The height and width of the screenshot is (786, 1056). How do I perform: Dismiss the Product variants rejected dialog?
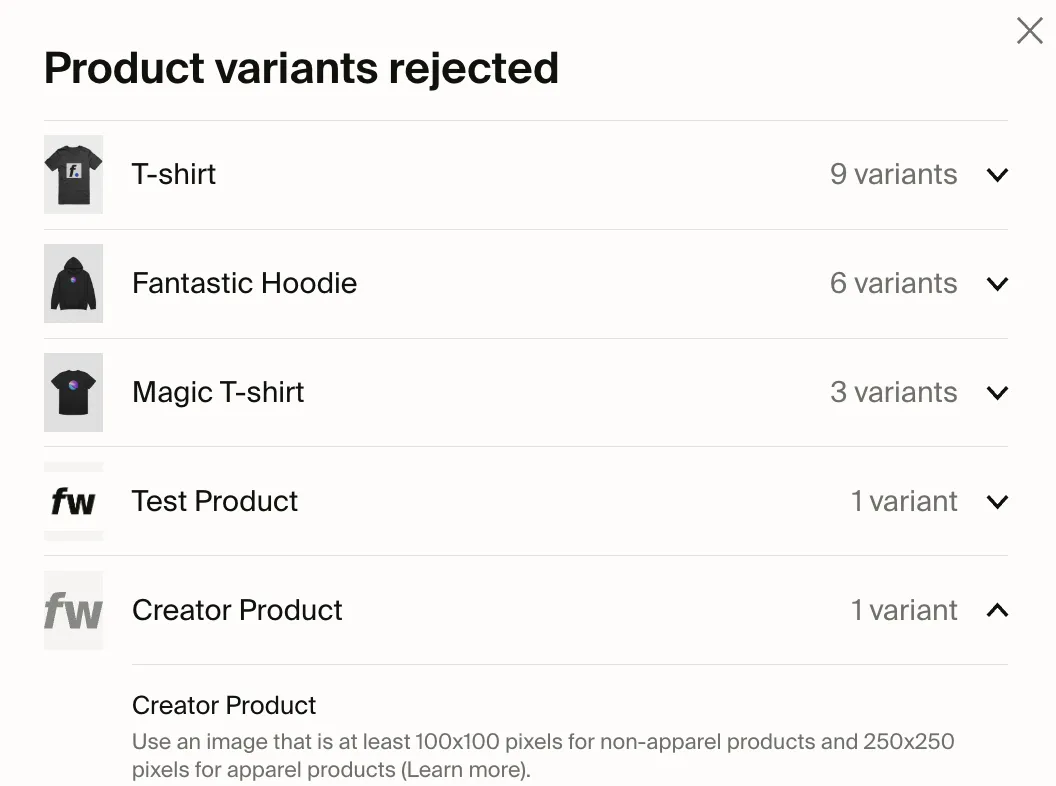coord(1029,30)
